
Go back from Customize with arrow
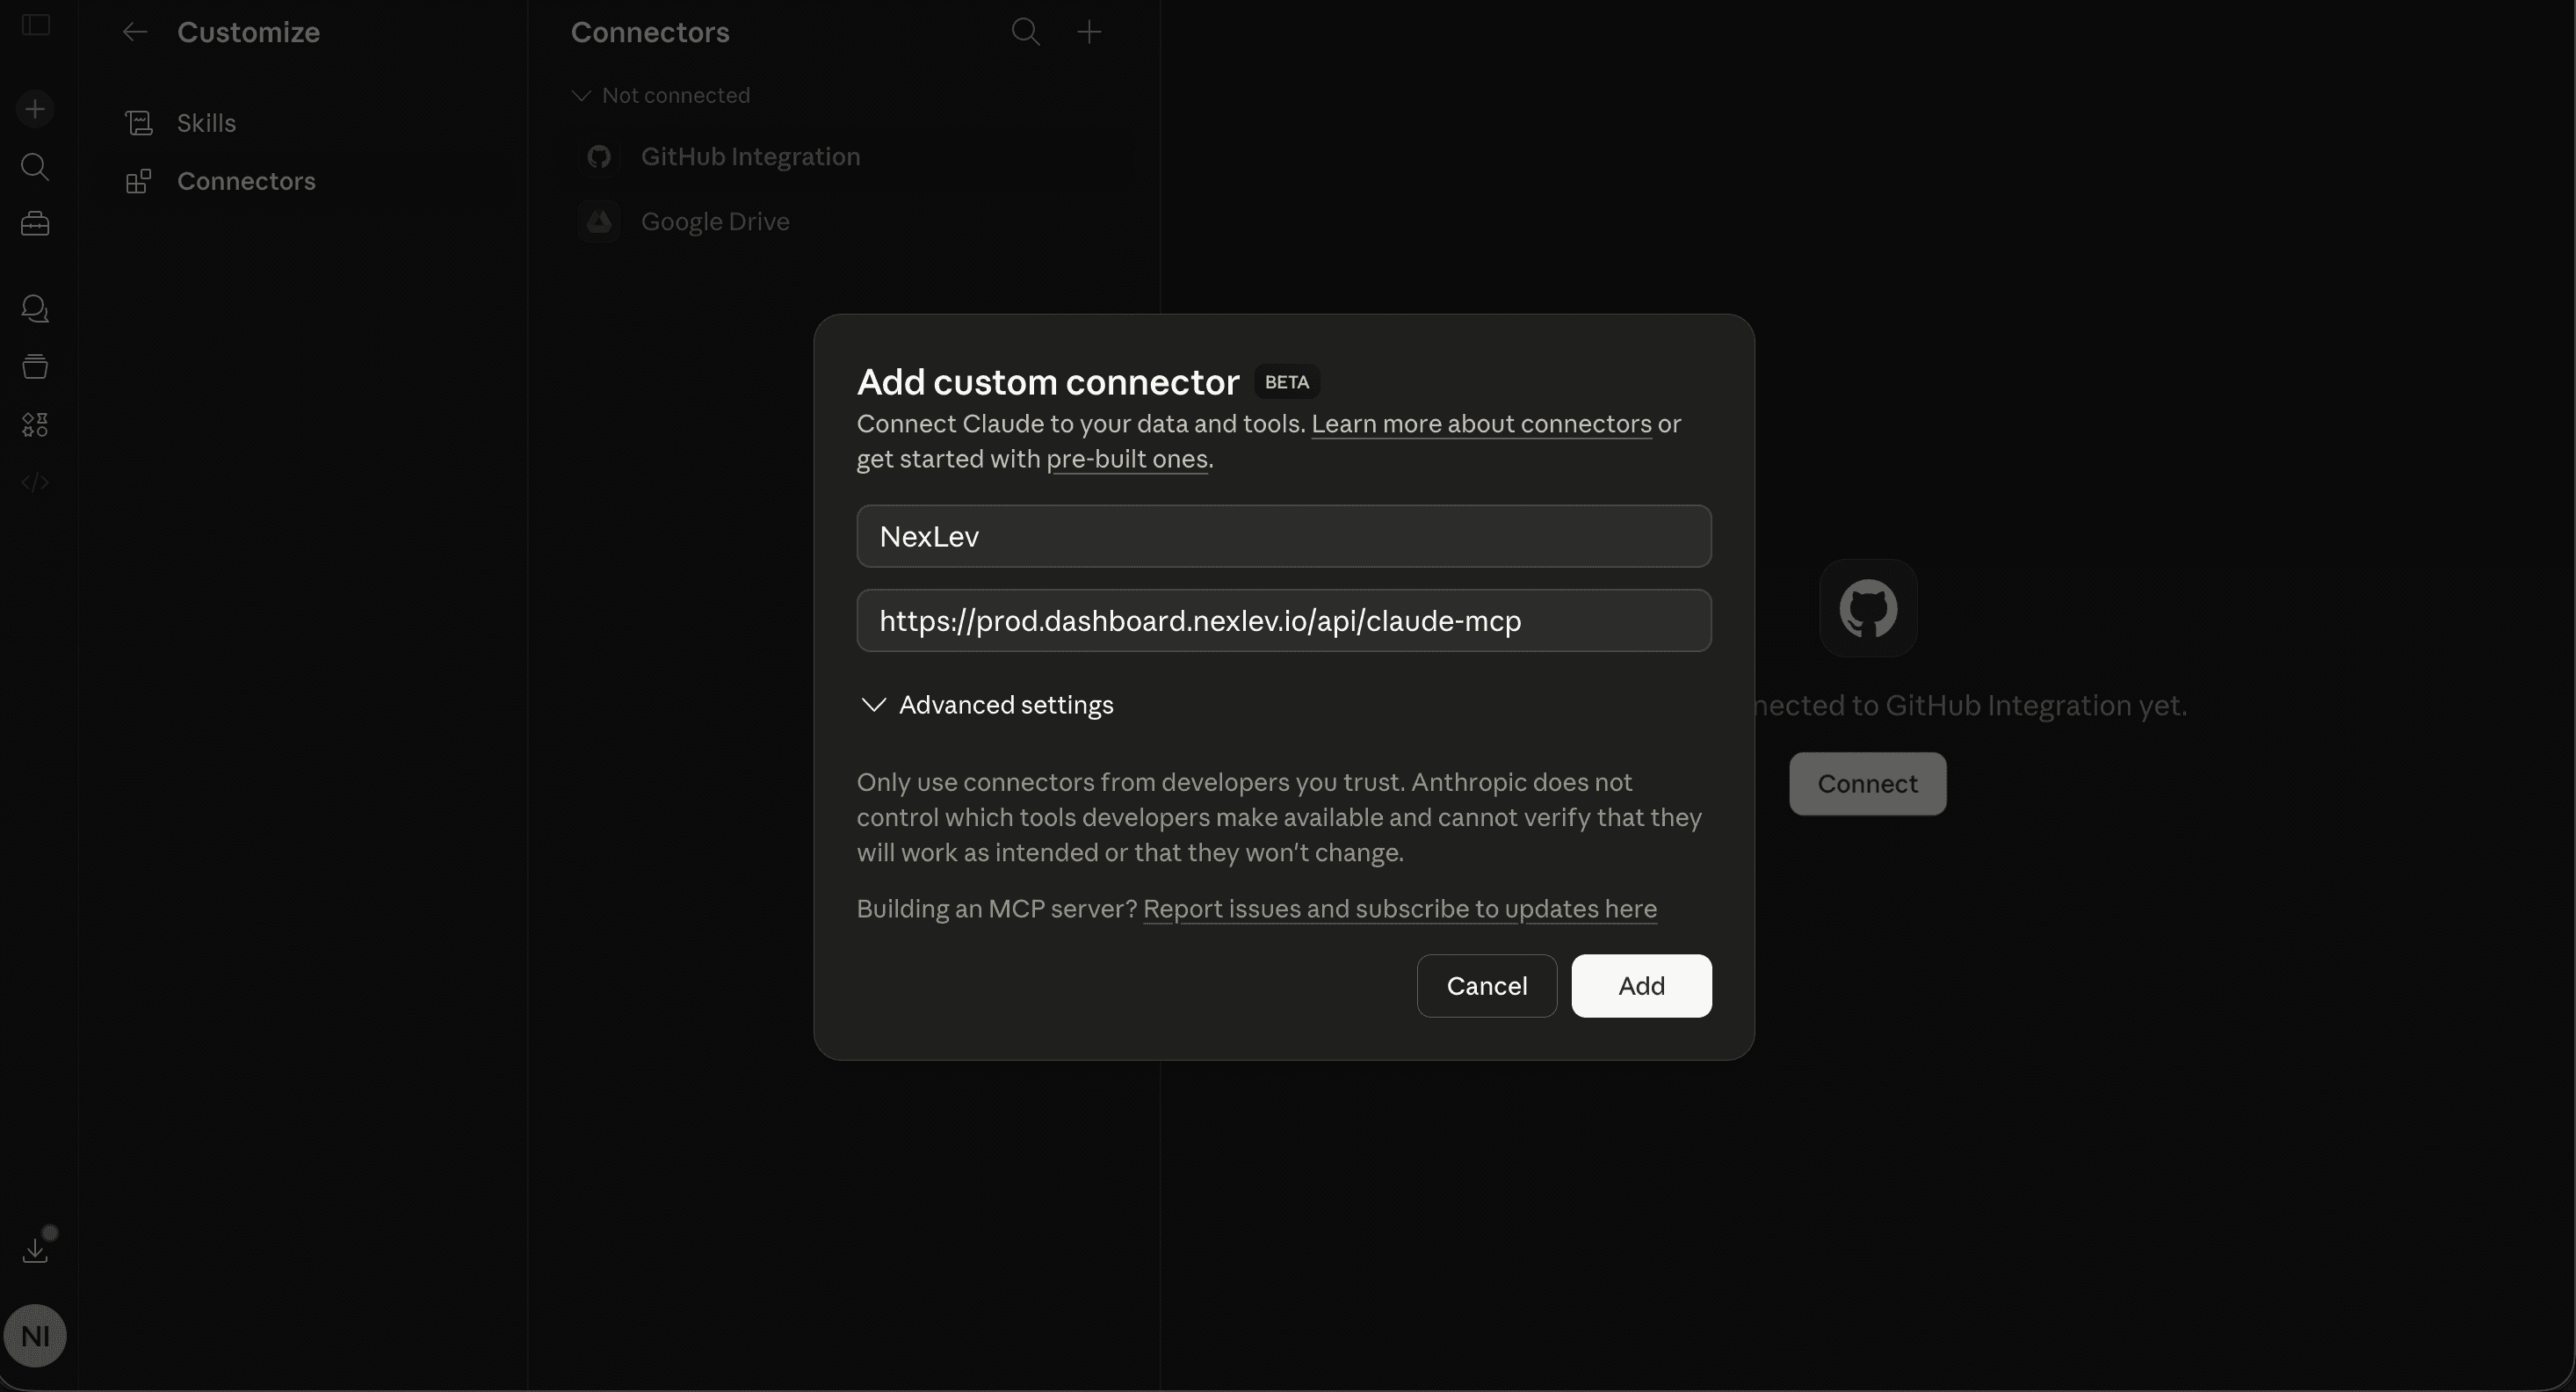[x=135, y=32]
